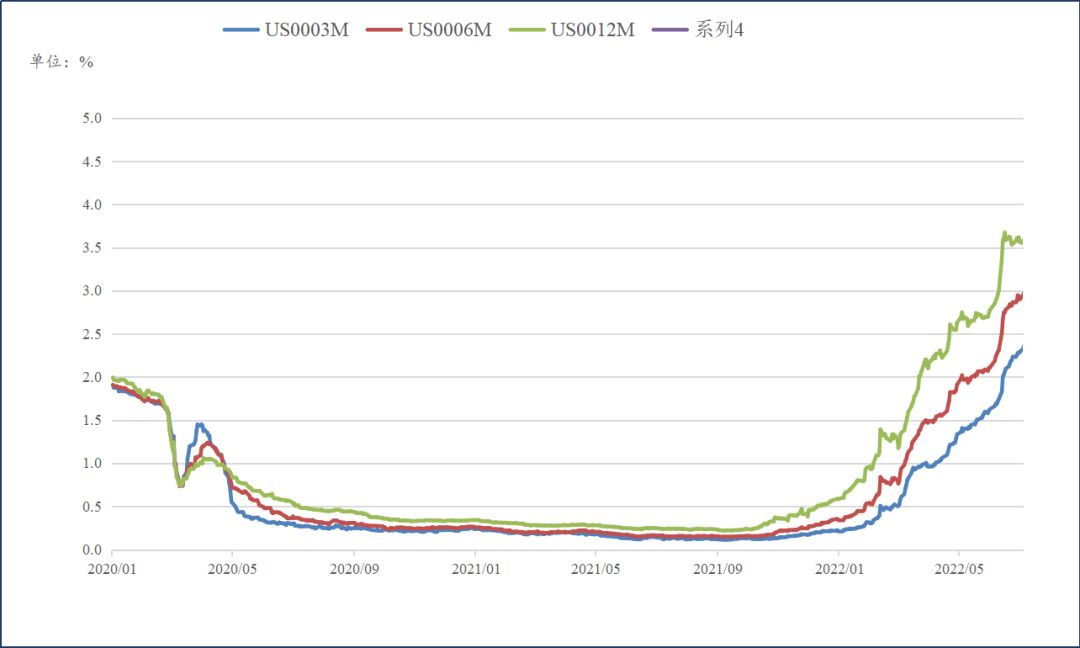Click the red US0006M legend line marker
This screenshot has width=1080, height=648.
[385, 30]
